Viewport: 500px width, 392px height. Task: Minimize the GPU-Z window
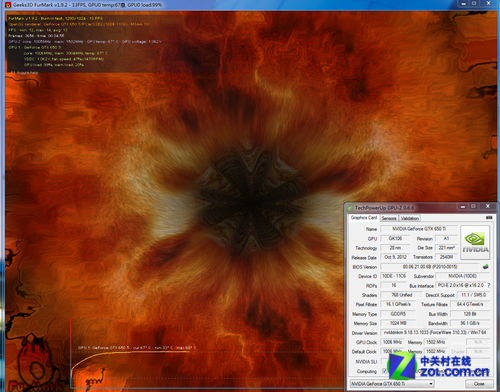(462, 207)
